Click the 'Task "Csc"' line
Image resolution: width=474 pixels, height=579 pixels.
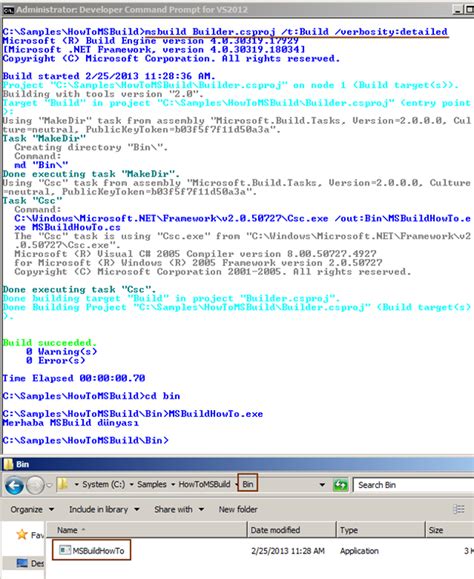[x=32, y=201]
